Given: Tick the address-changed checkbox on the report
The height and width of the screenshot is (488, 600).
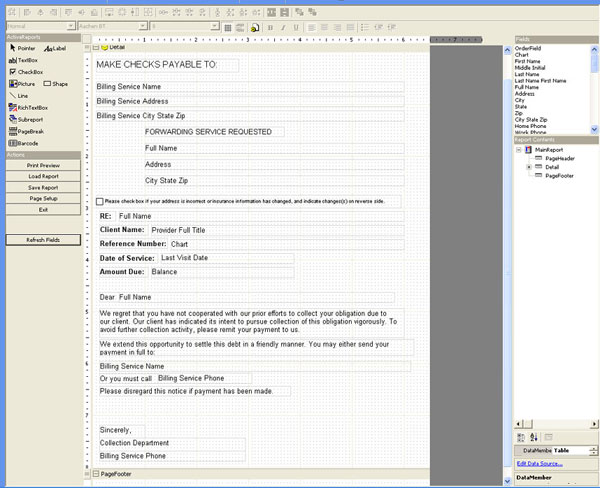Looking at the screenshot, I should tap(100, 201).
